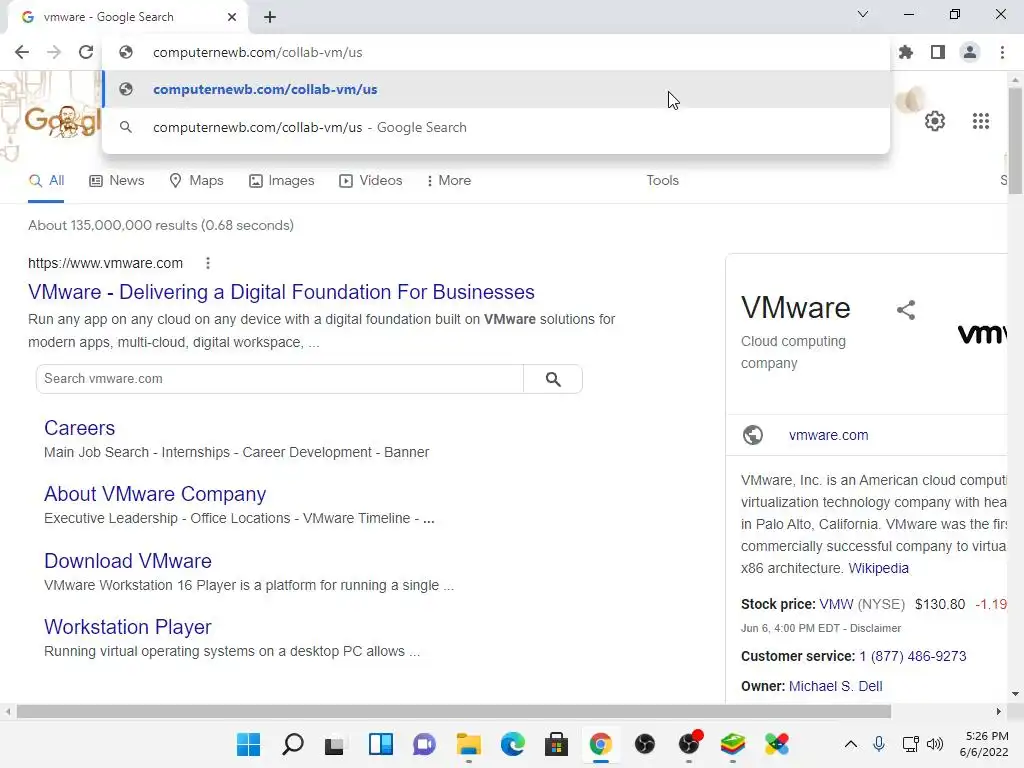Switch to the News tab

coord(117,181)
